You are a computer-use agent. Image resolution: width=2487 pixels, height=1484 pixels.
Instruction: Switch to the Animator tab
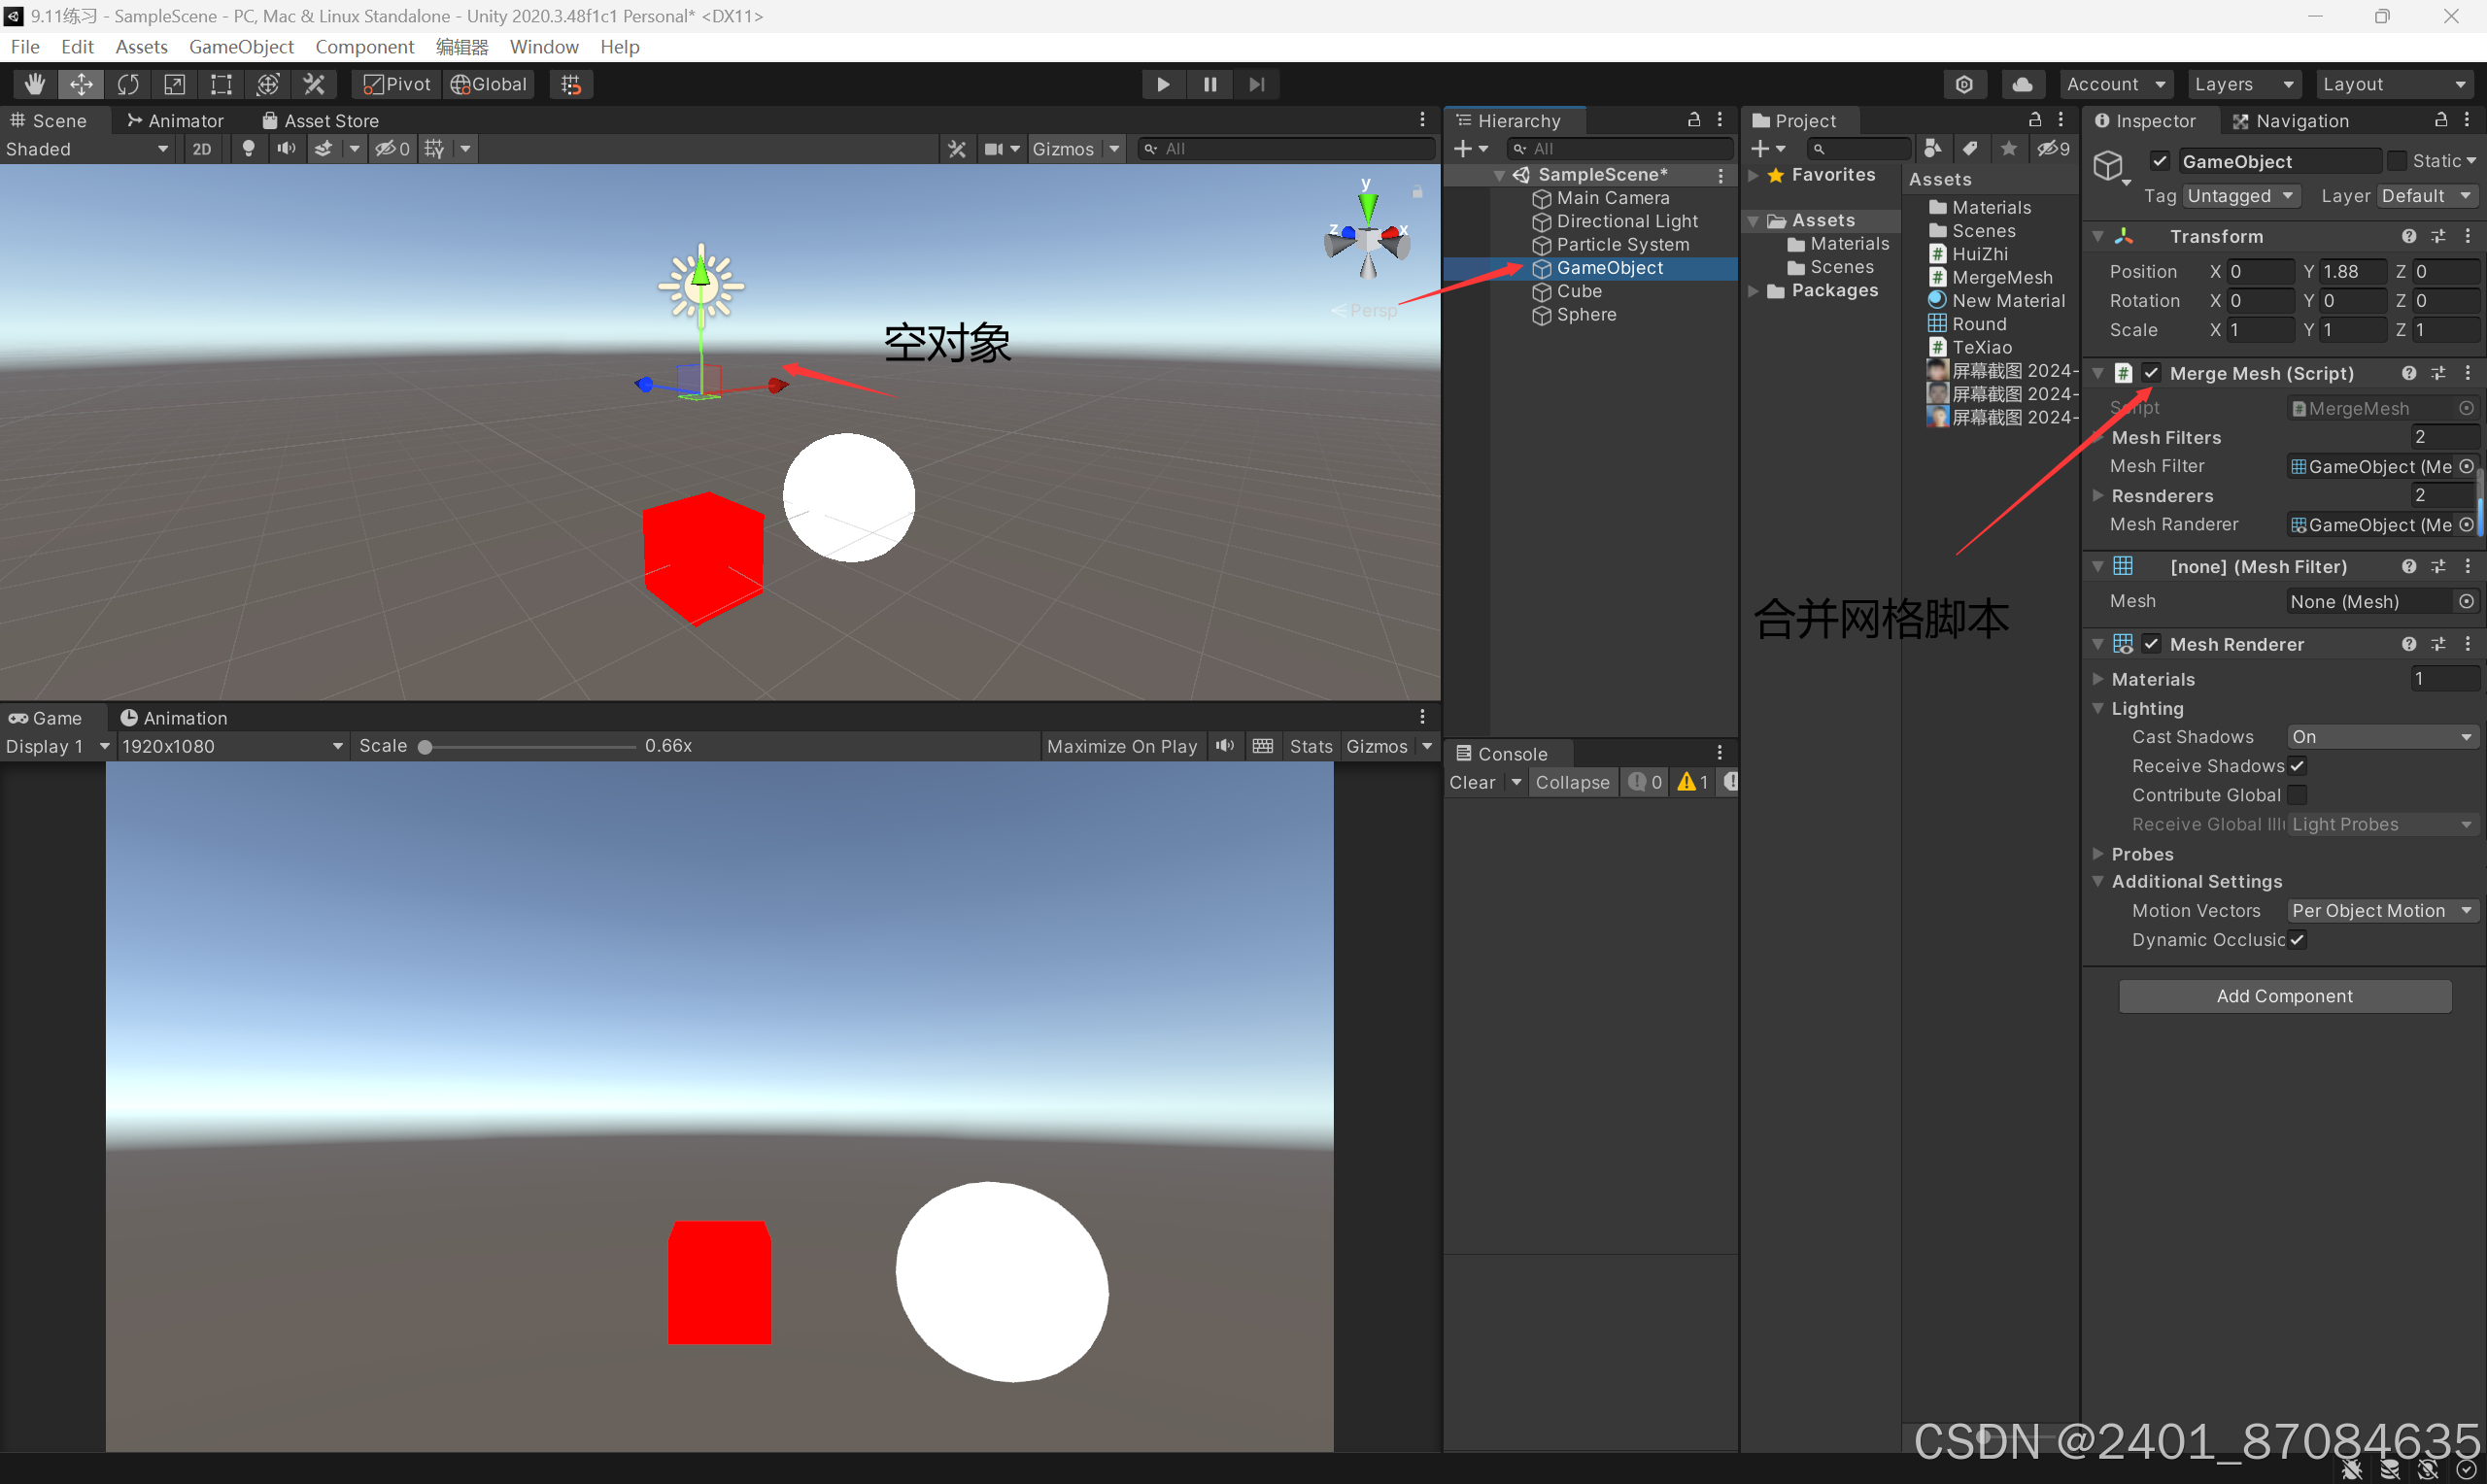coord(175,120)
